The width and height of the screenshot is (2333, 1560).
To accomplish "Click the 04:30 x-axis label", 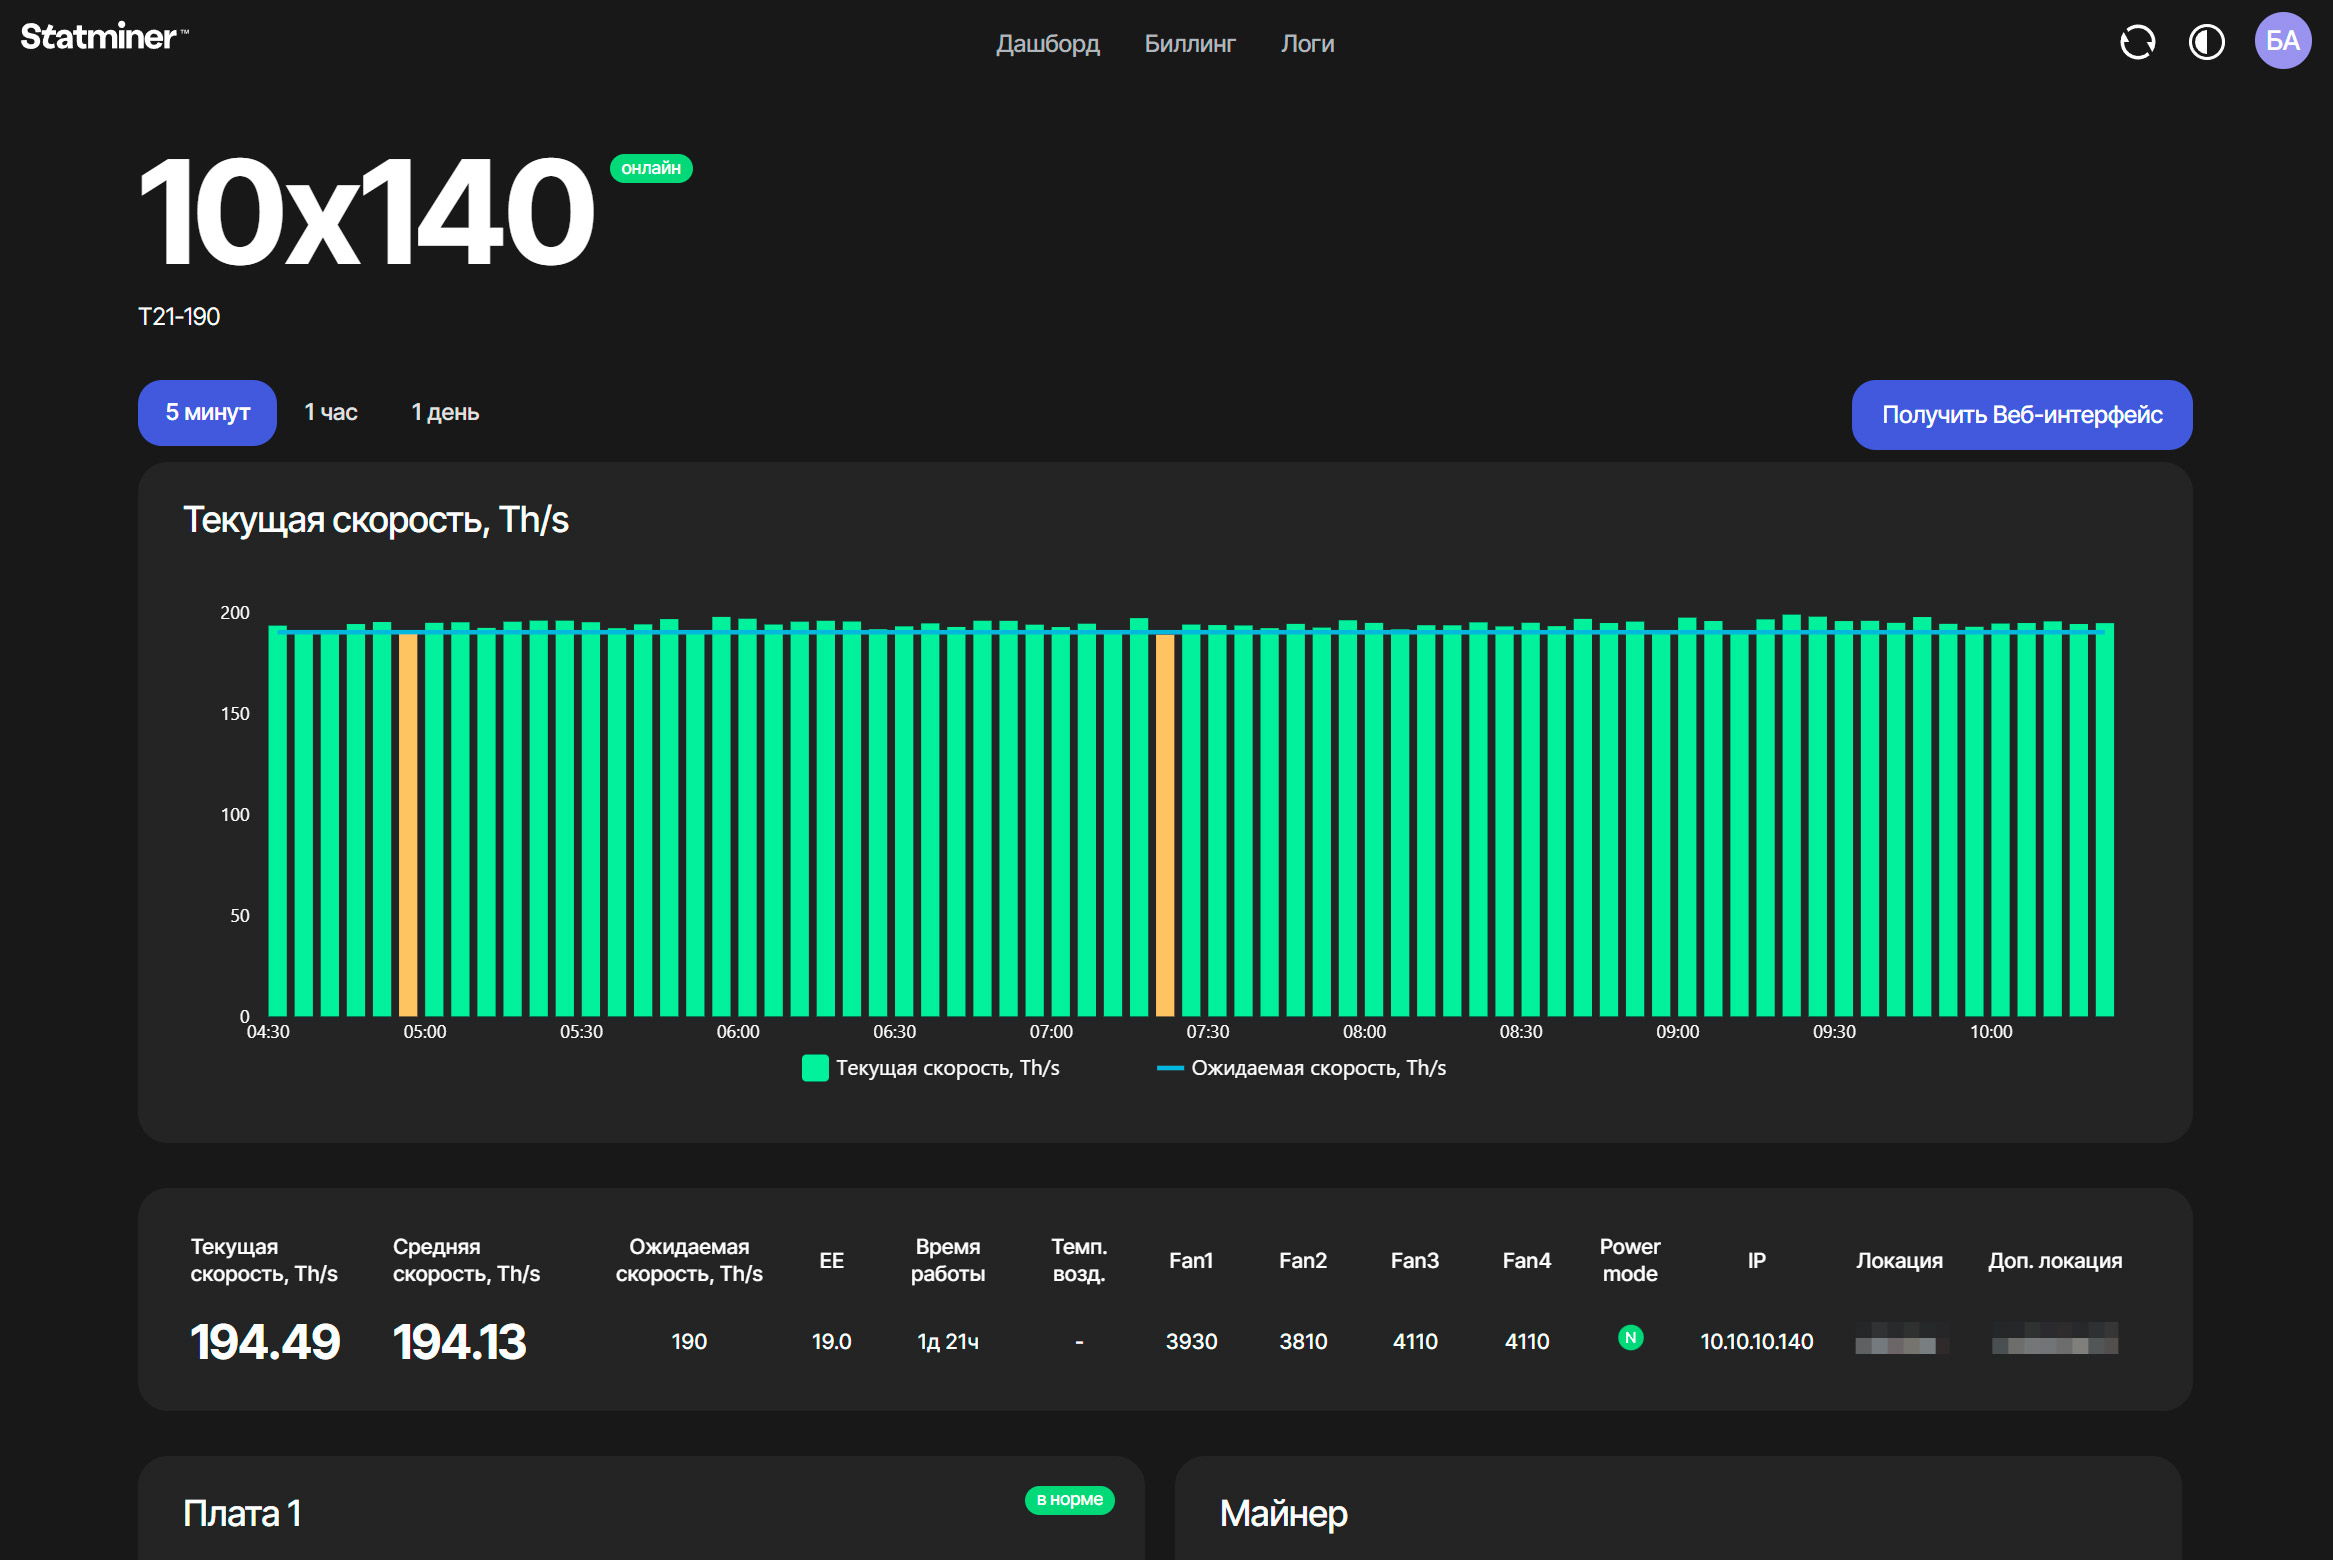I will click(x=268, y=1031).
